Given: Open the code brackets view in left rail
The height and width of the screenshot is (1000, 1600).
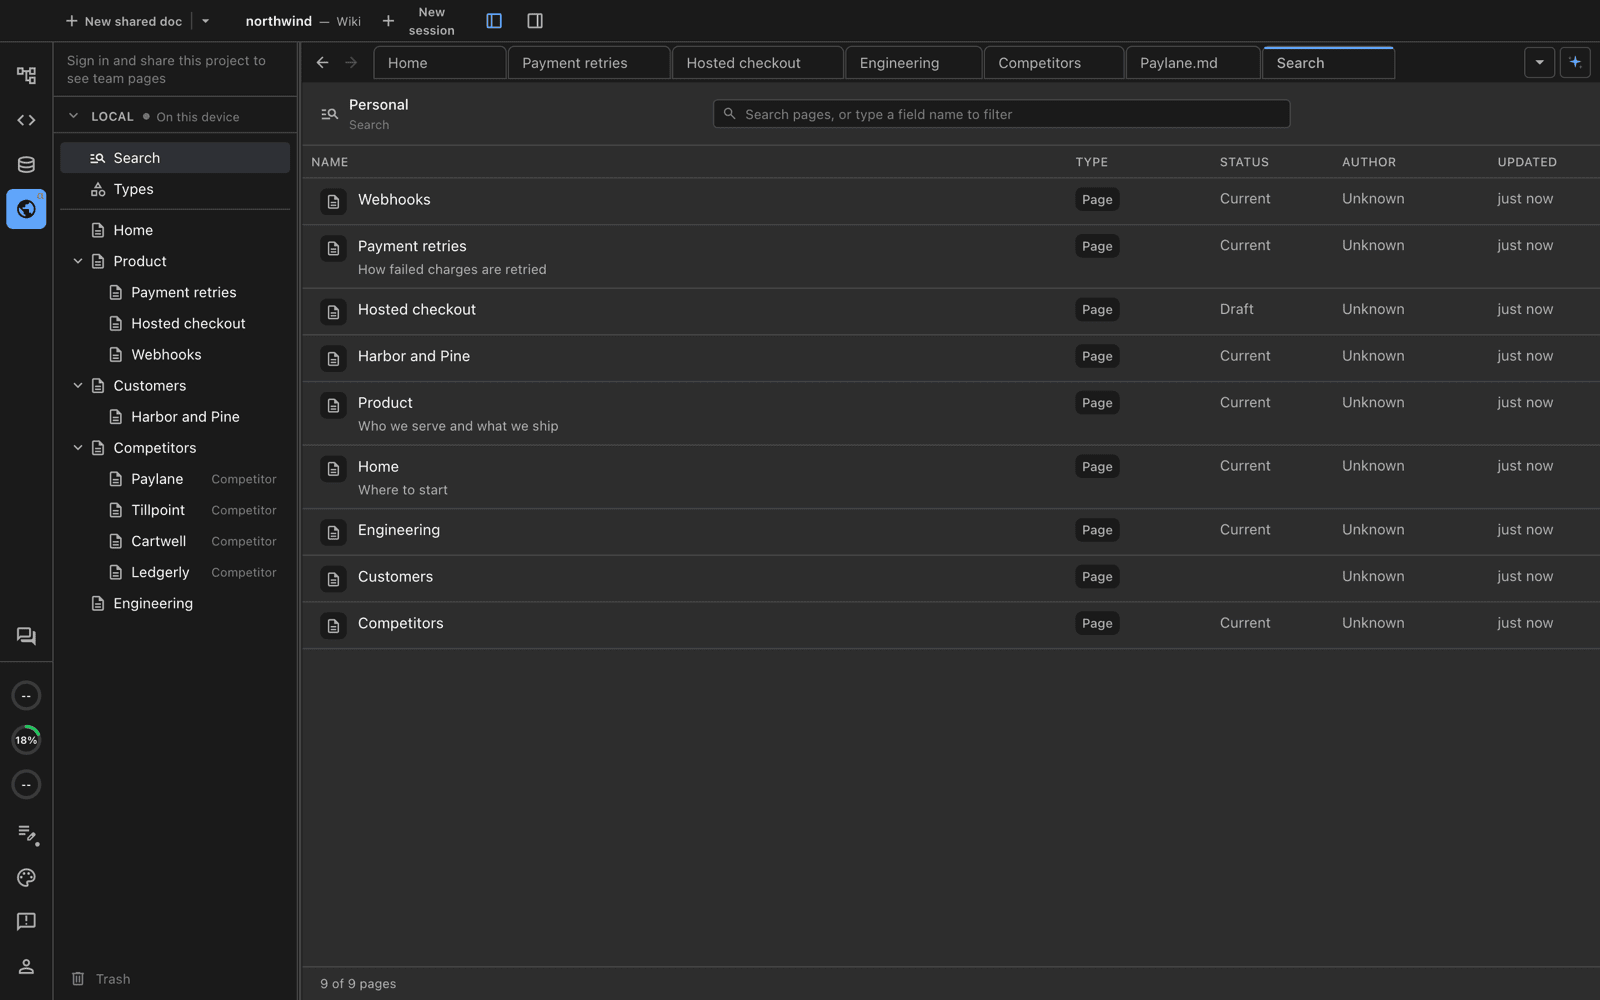Looking at the screenshot, I should (26, 120).
